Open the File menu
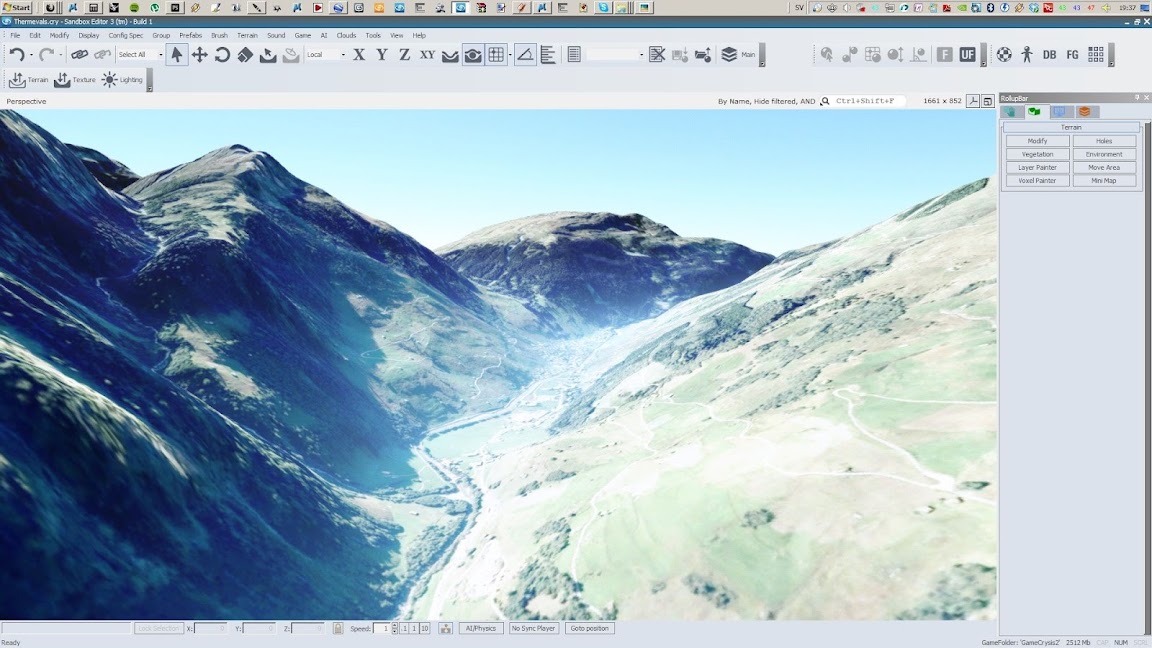Screen dimensions: 1152x648 point(15,35)
